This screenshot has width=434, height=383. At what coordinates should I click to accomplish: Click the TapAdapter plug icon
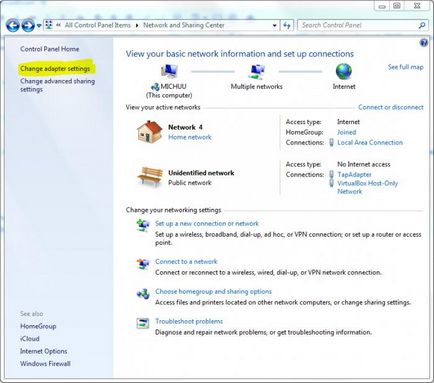click(331, 174)
